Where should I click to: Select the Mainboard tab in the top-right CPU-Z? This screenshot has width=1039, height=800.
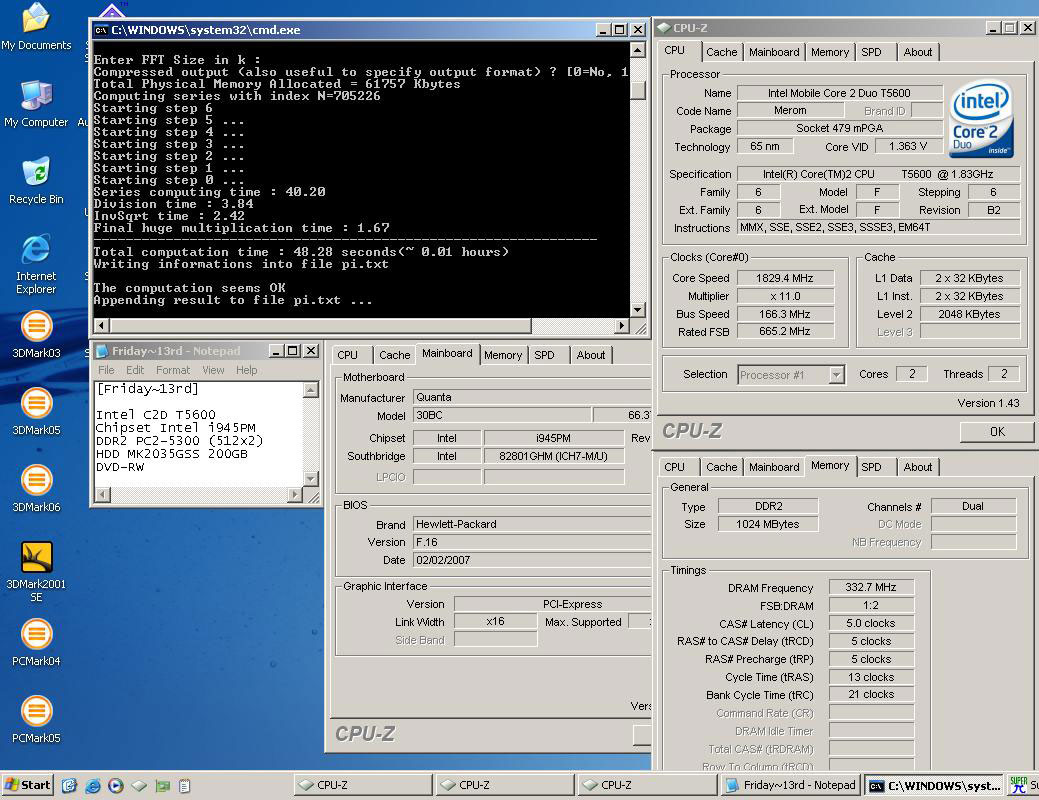774,52
